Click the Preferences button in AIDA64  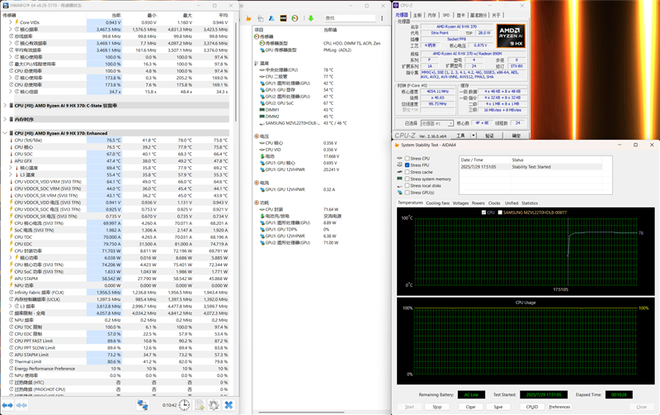point(559,407)
